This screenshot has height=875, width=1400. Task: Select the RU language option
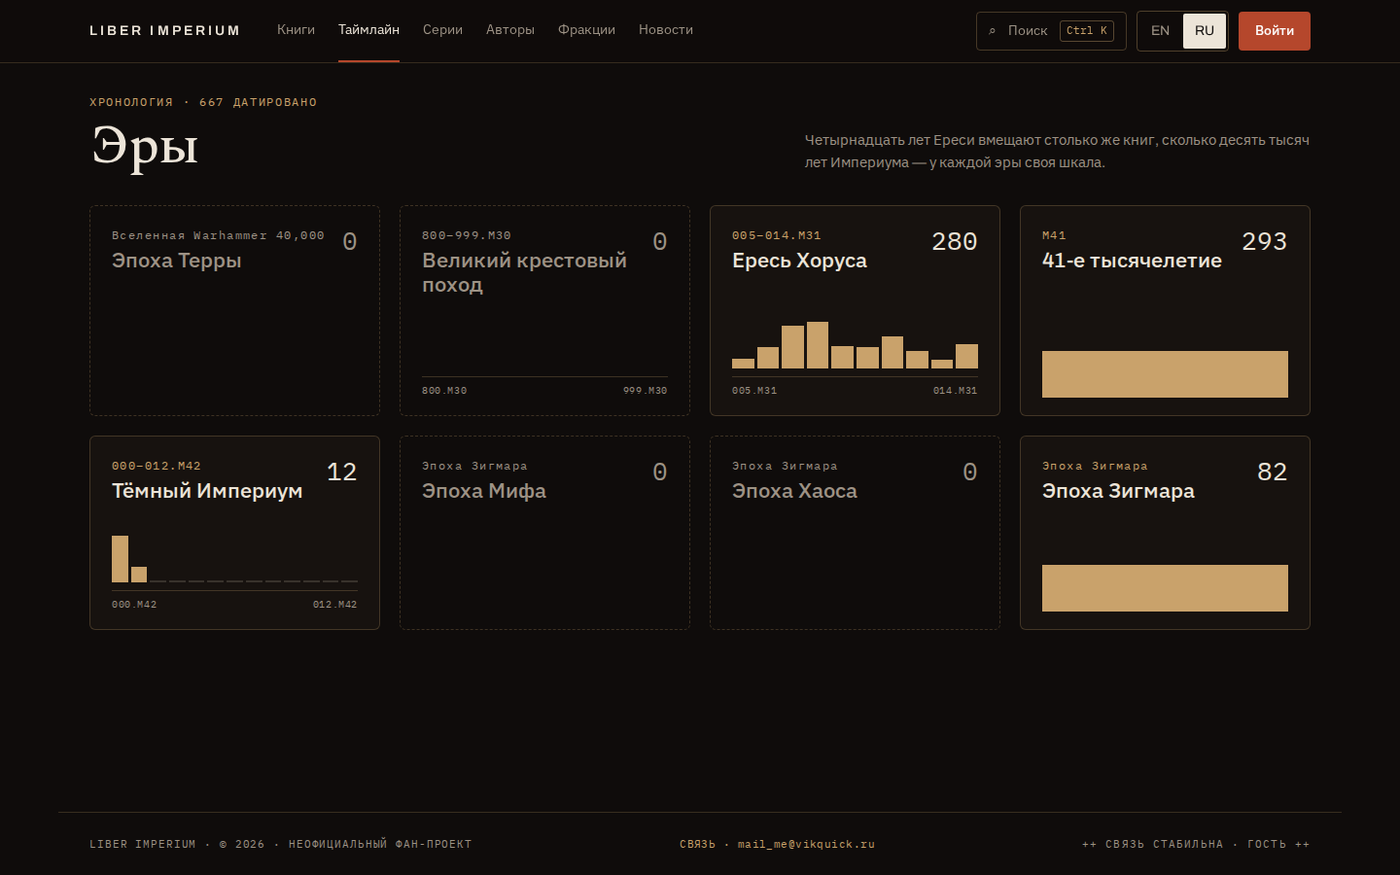[1204, 31]
